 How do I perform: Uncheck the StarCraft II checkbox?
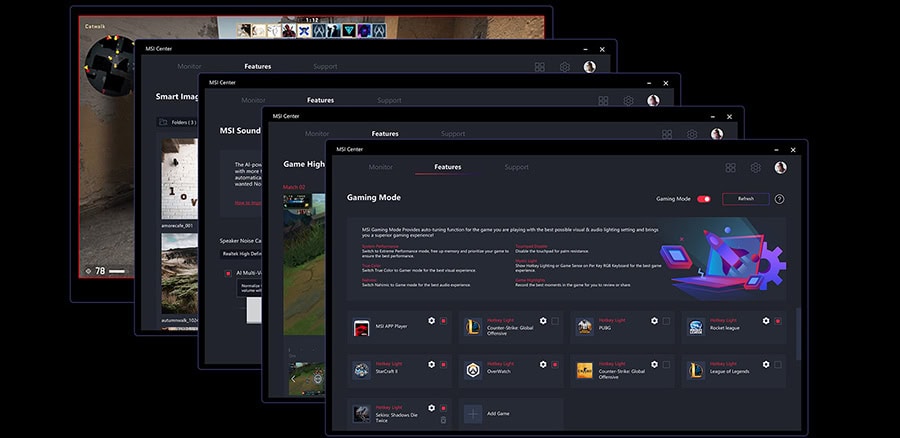click(x=444, y=365)
